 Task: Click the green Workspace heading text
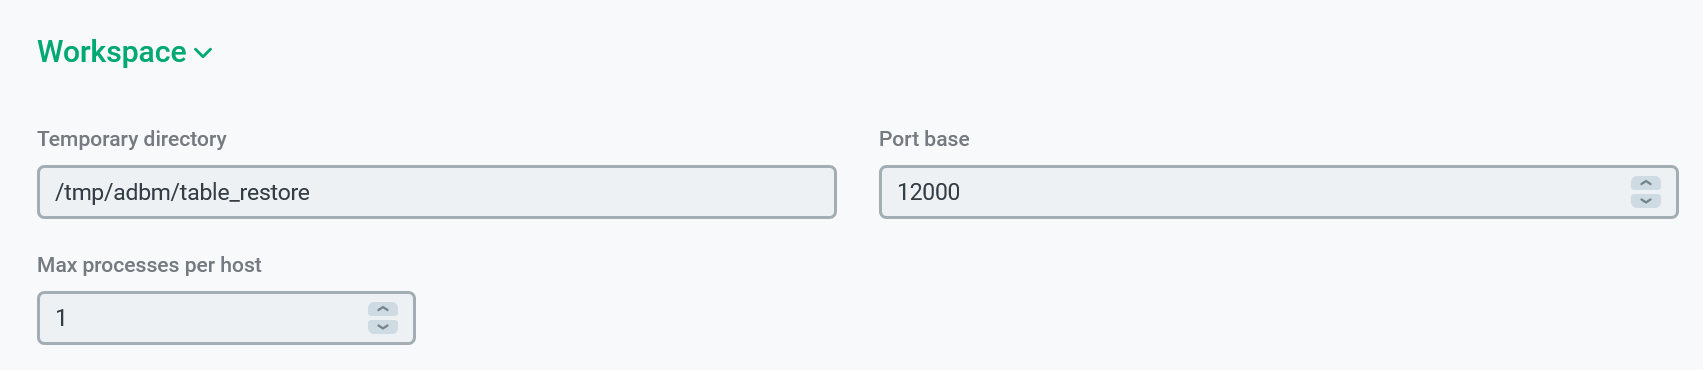click(x=112, y=52)
